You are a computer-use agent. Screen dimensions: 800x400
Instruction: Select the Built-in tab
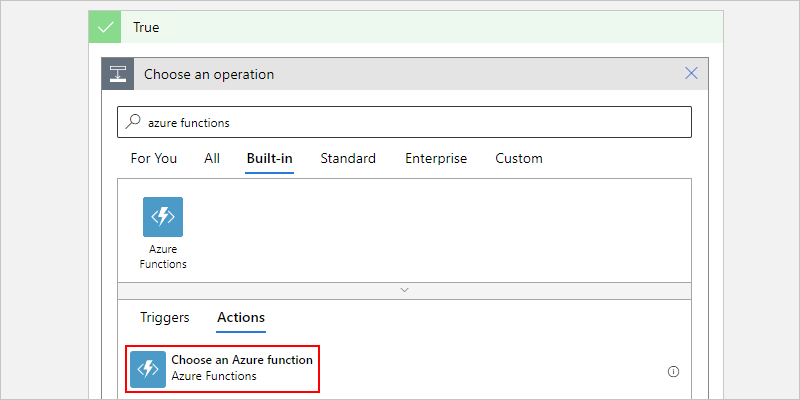point(270,158)
